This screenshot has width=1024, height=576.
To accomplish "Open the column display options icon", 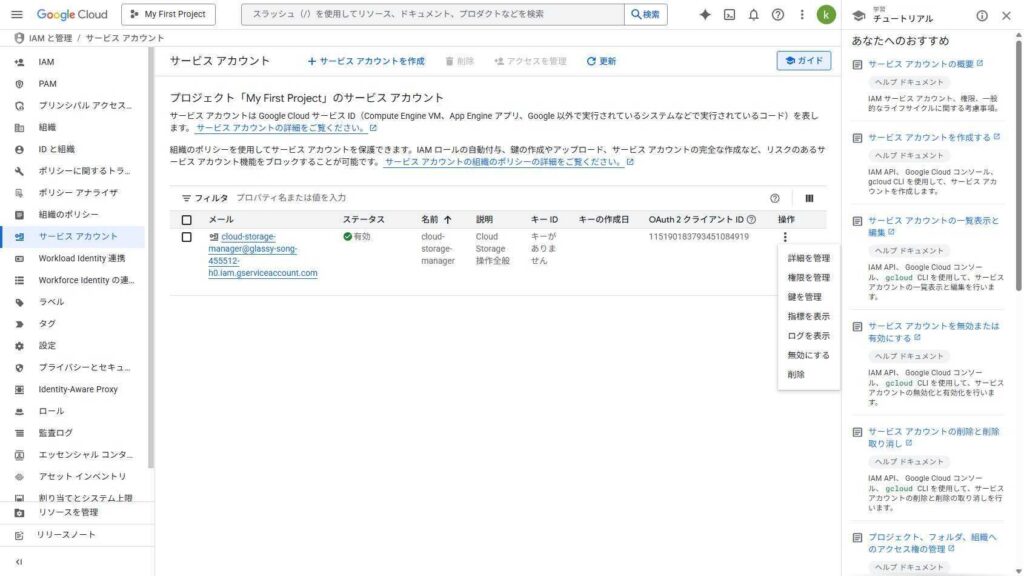I will pyautogui.click(x=809, y=199).
